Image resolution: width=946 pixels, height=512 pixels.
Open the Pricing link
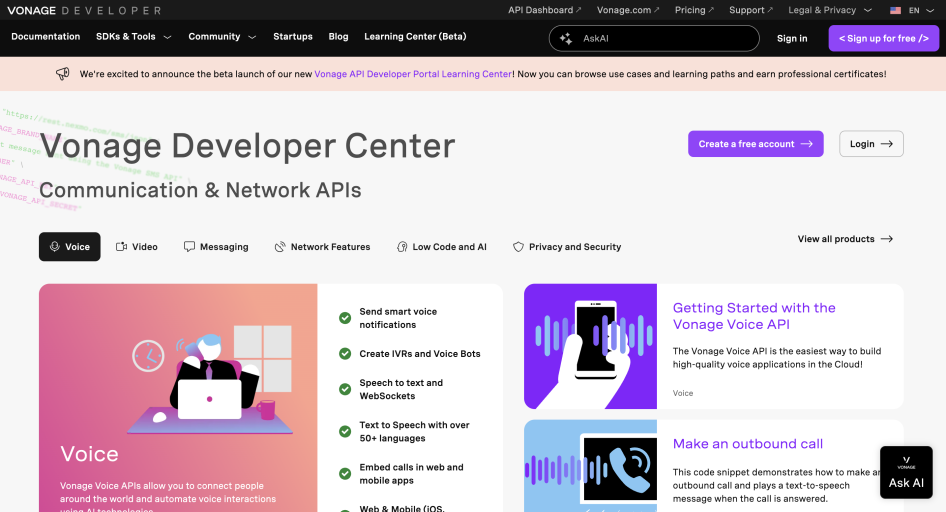pos(694,10)
